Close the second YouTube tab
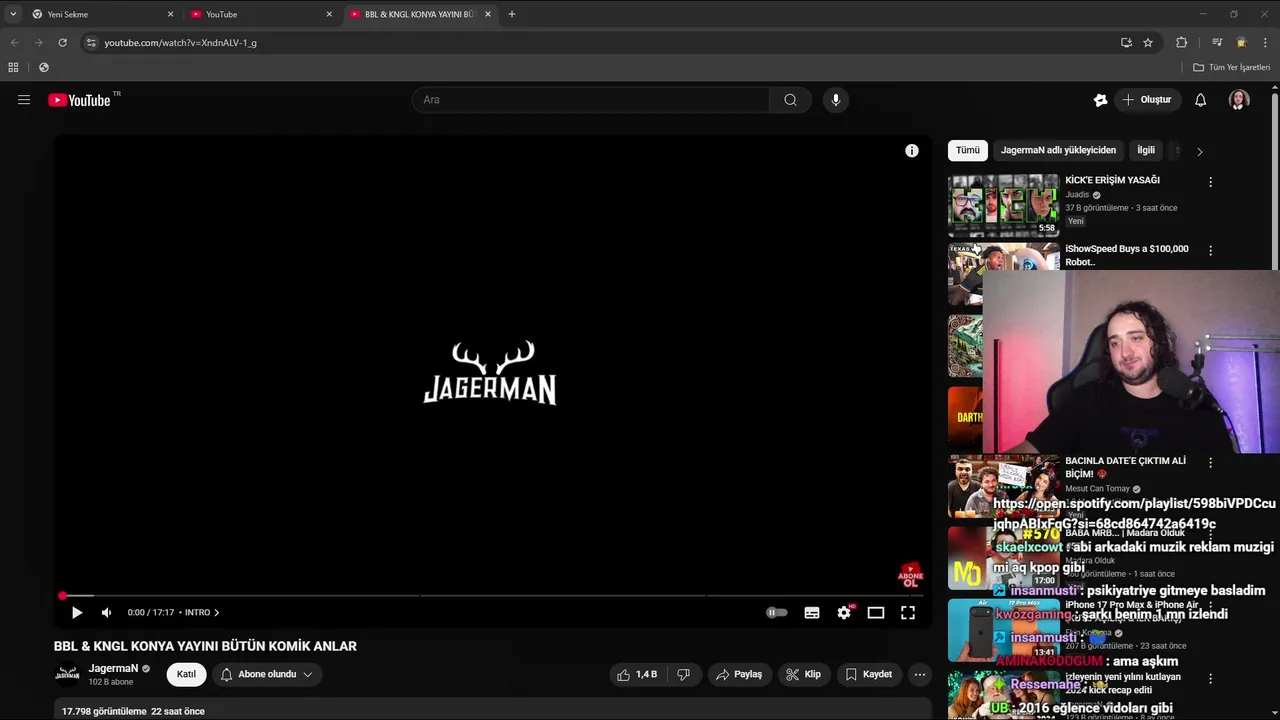The width and height of the screenshot is (1280, 720). pos(329,14)
